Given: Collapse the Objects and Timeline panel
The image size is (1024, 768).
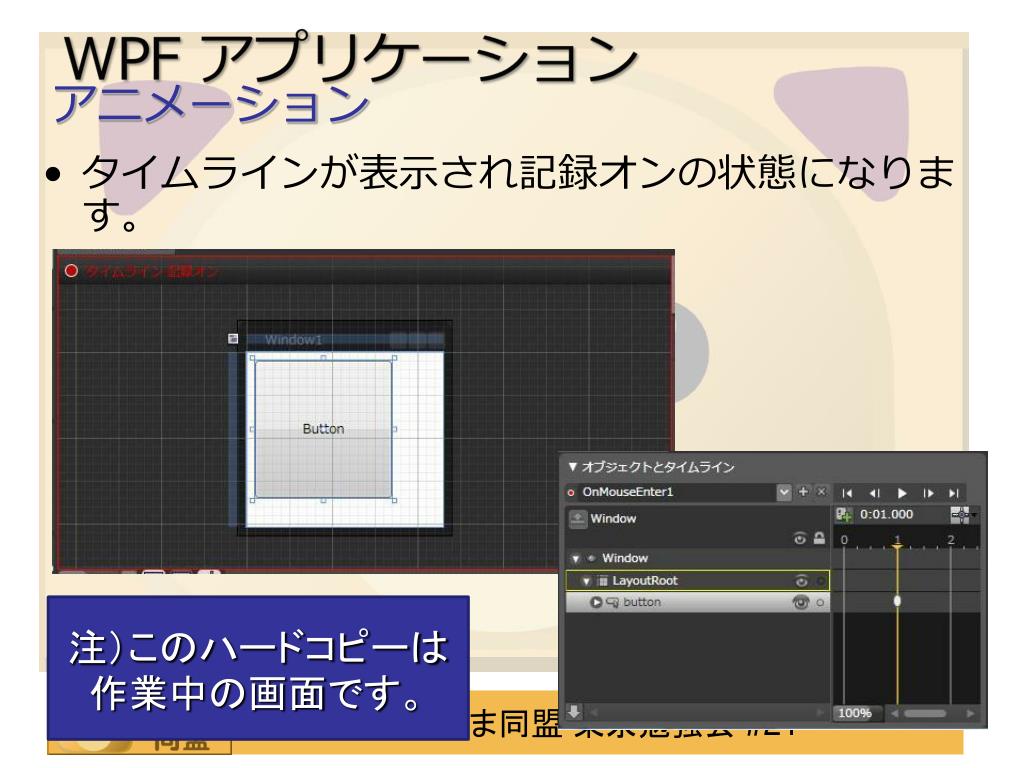Looking at the screenshot, I should (573, 466).
